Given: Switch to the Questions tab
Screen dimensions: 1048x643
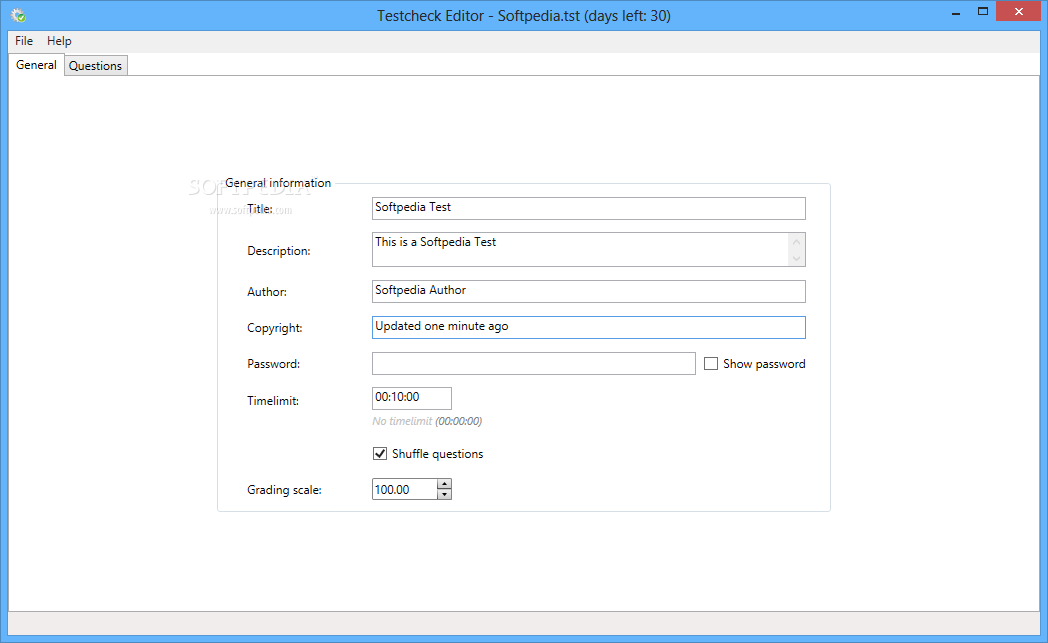Looking at the screenshot, I should click(x=96, y=66).
